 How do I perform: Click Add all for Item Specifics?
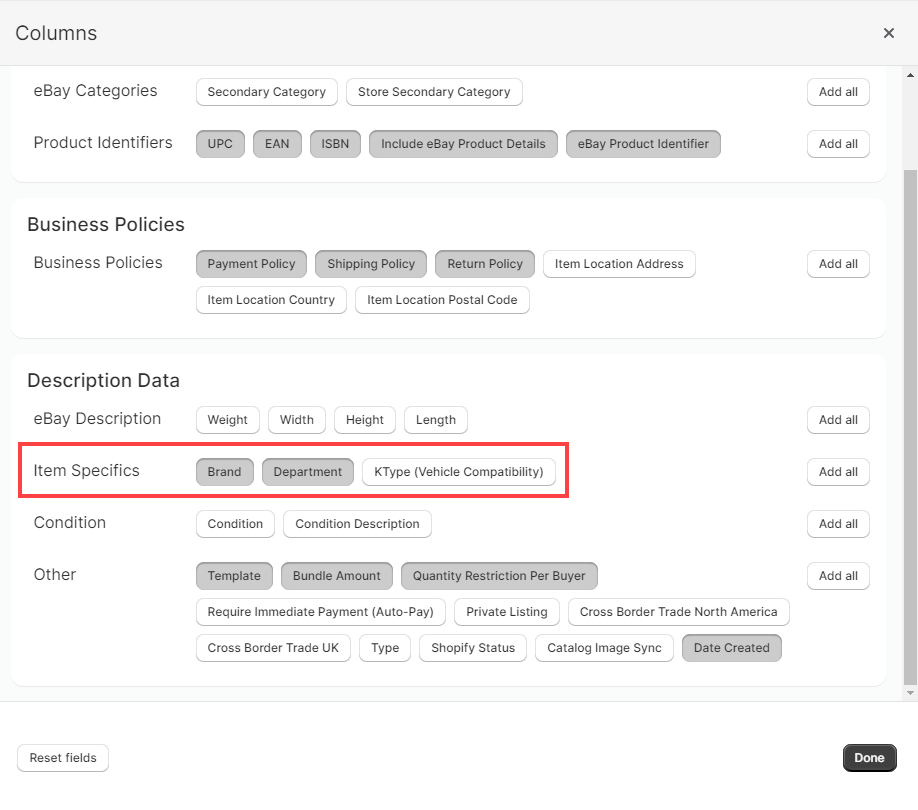(838, 472)
